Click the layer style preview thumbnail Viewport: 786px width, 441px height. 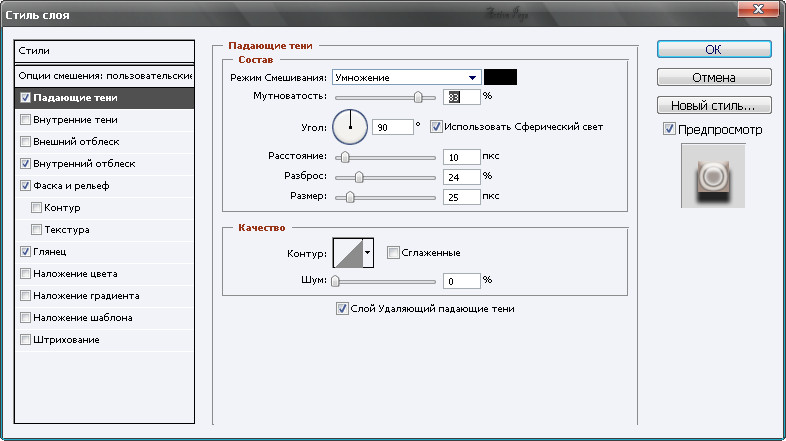713,175
